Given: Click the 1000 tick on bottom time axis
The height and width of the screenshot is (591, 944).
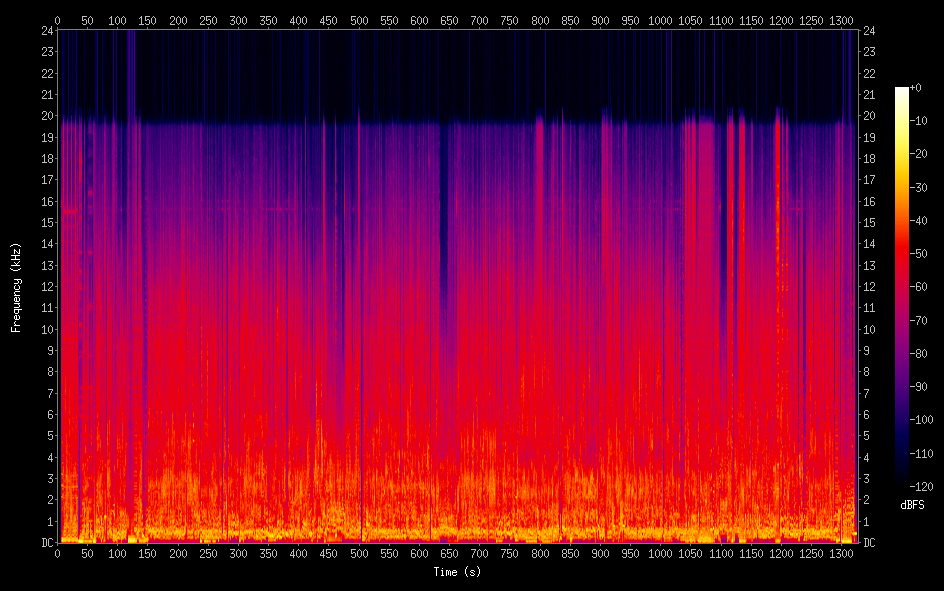Looking at the screenshot, I should pos(660,553).
